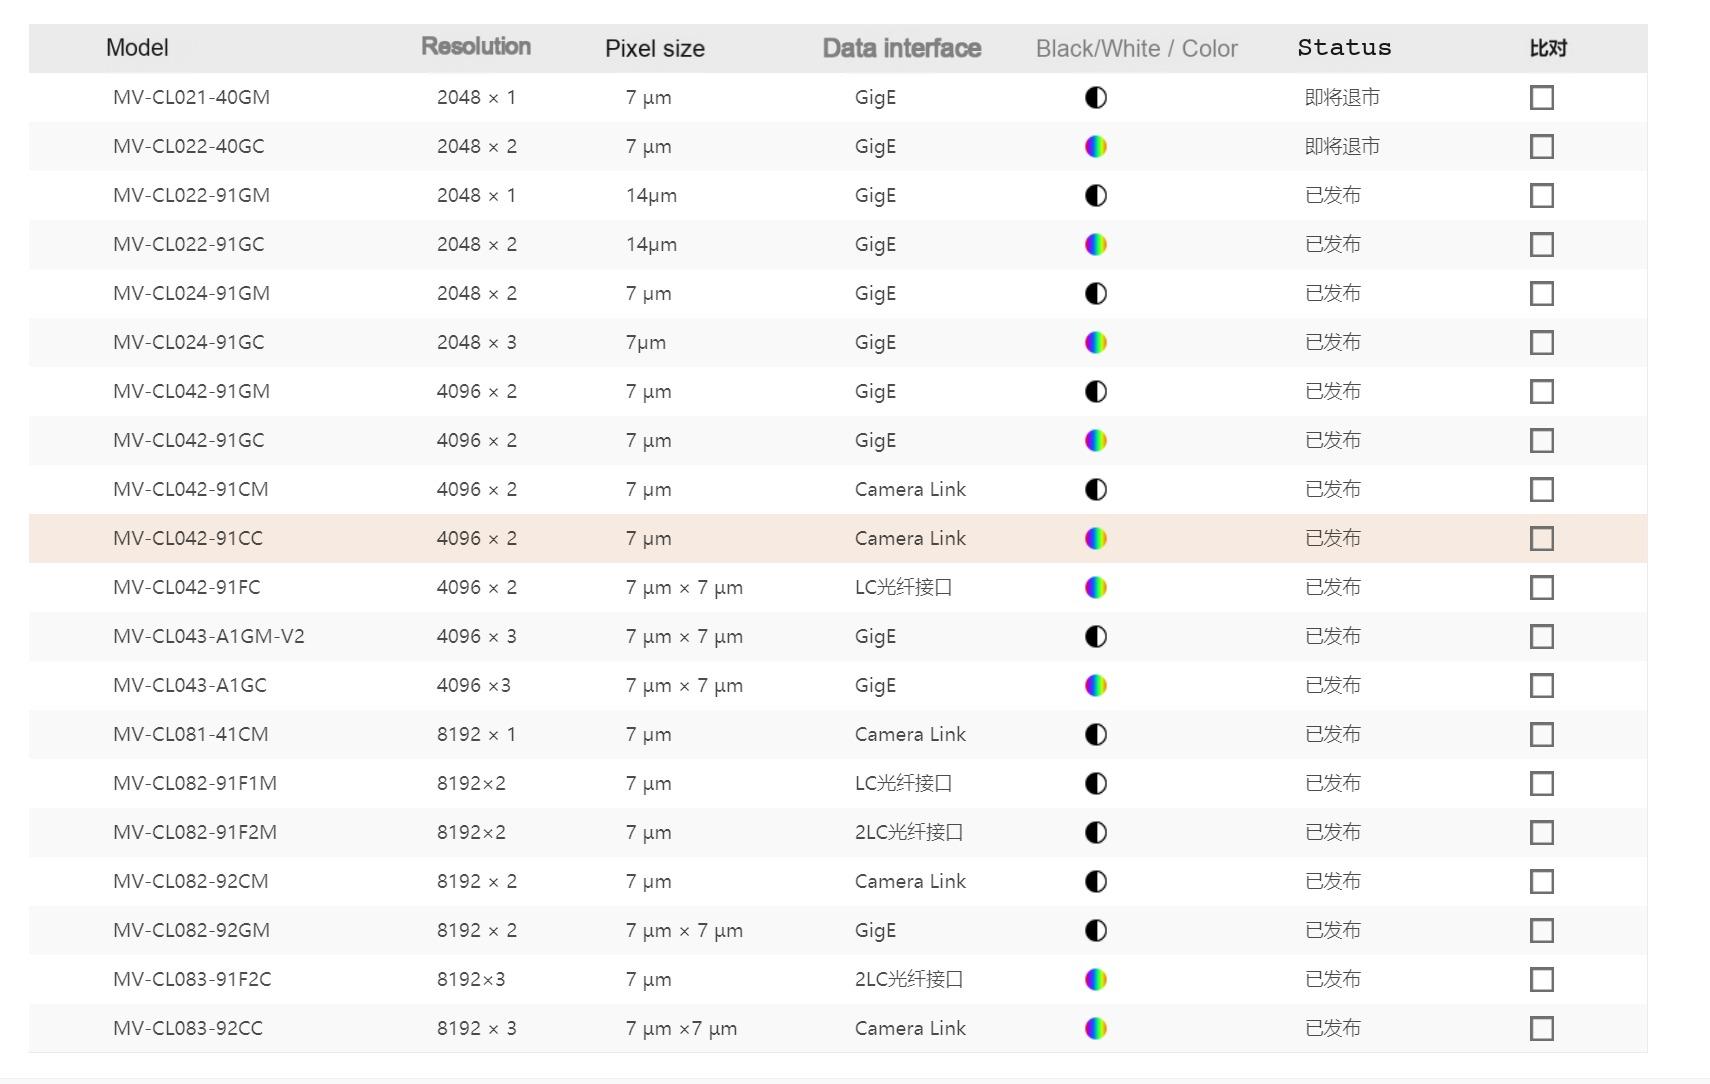This screenshot has width=1710, height=1084.
Task: Click the Status column header
Action: [x=1344, y=48]
